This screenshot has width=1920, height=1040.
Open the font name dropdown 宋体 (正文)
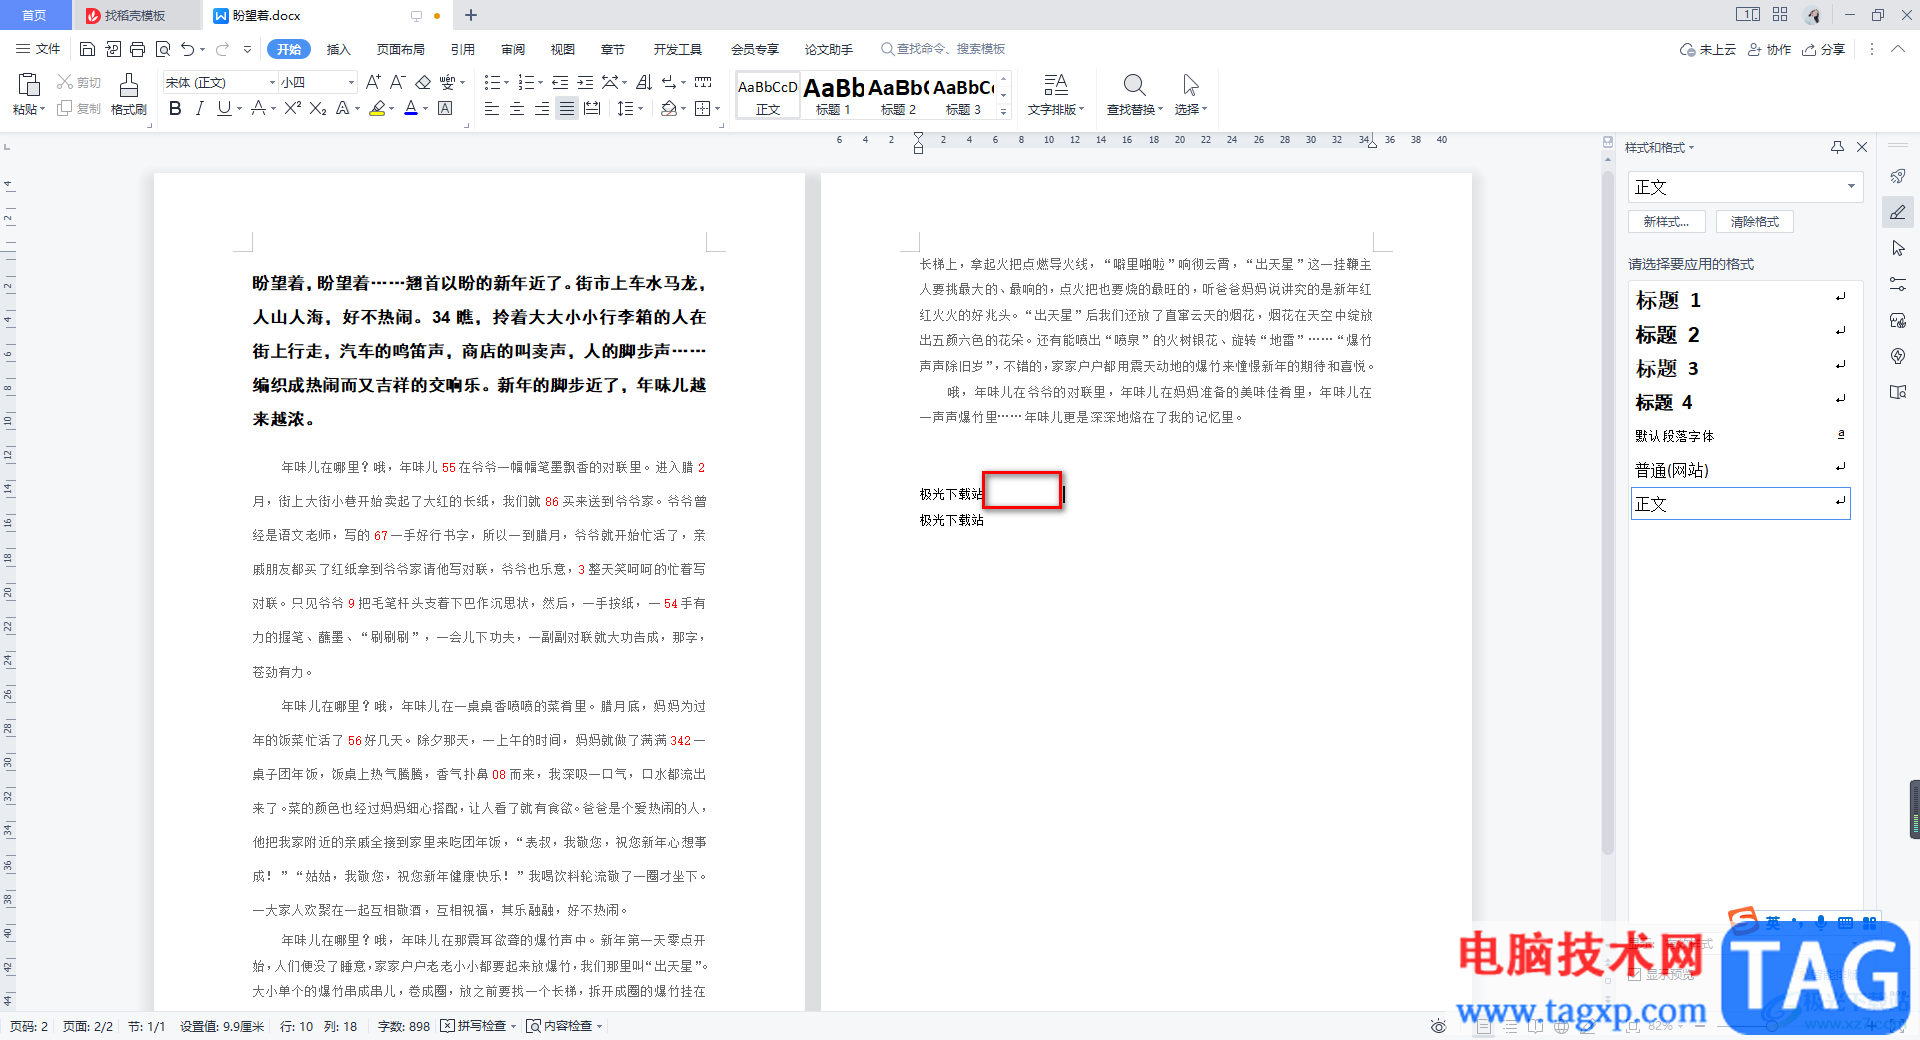[220, 82]
